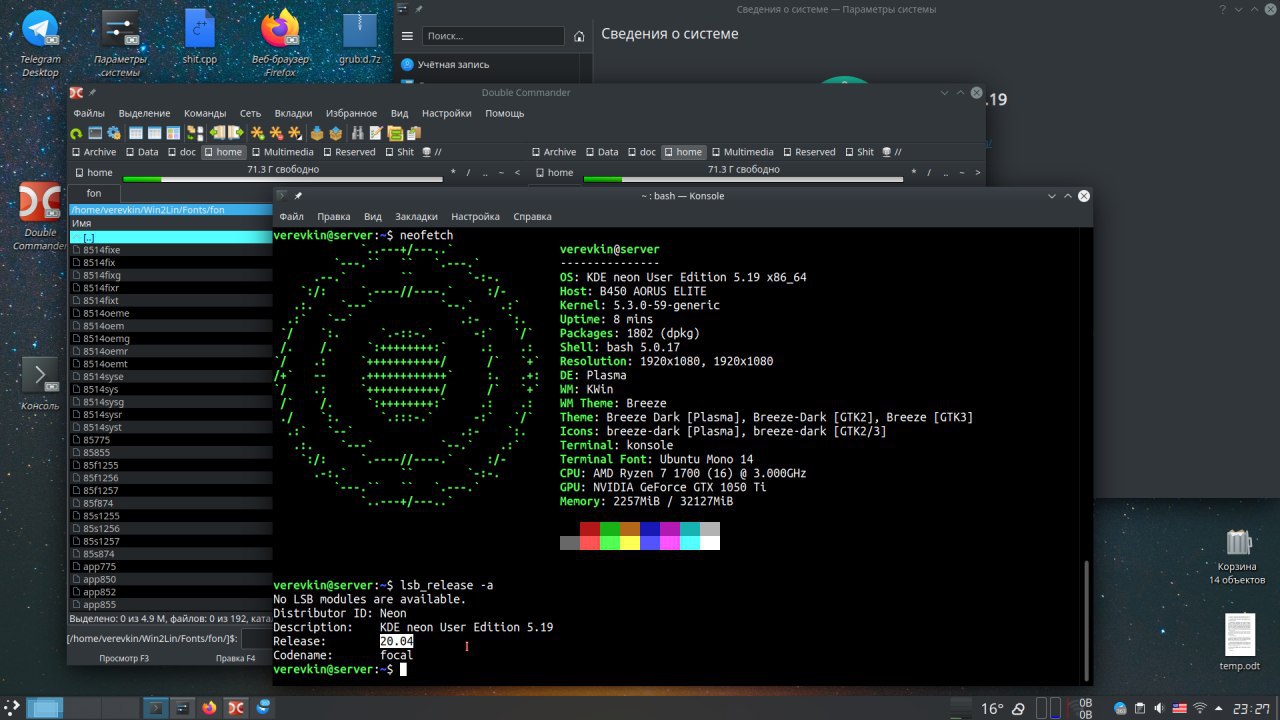Open the Konsole desktop shortcut
1280x720 pixels.
[x=40, y=385]
